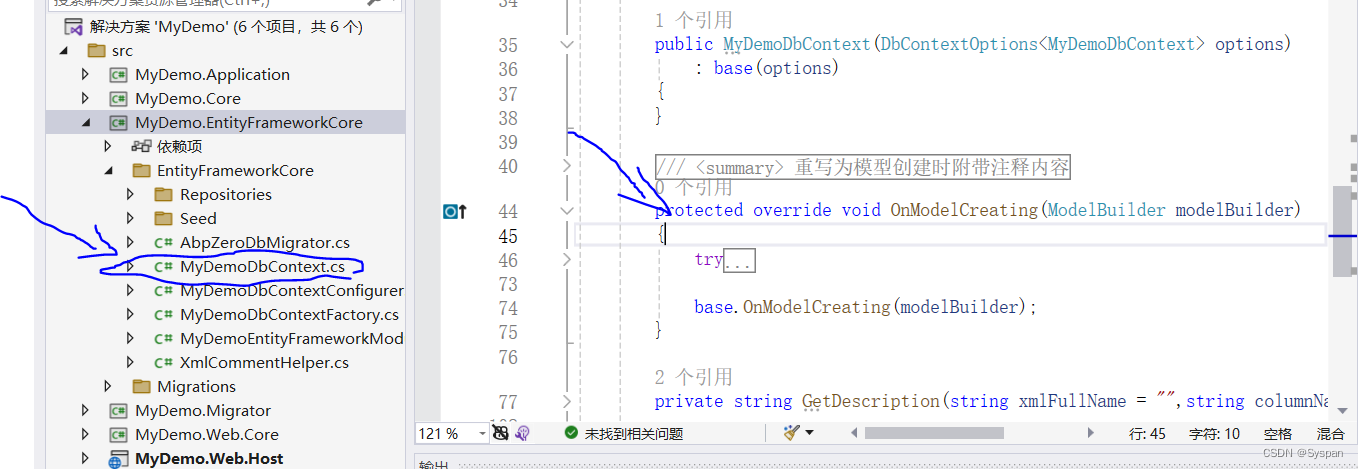
Task: Click the green check 未找到相关问题 status
Action: 623,433
